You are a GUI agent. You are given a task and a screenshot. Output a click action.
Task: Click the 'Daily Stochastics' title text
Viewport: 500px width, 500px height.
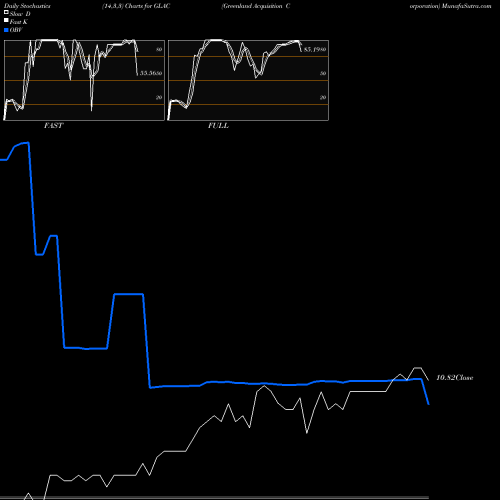(27, 6)
